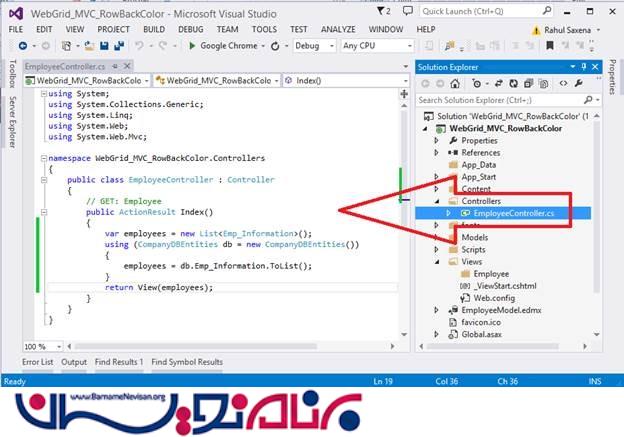Open the BUILD menu

point(154,30)
